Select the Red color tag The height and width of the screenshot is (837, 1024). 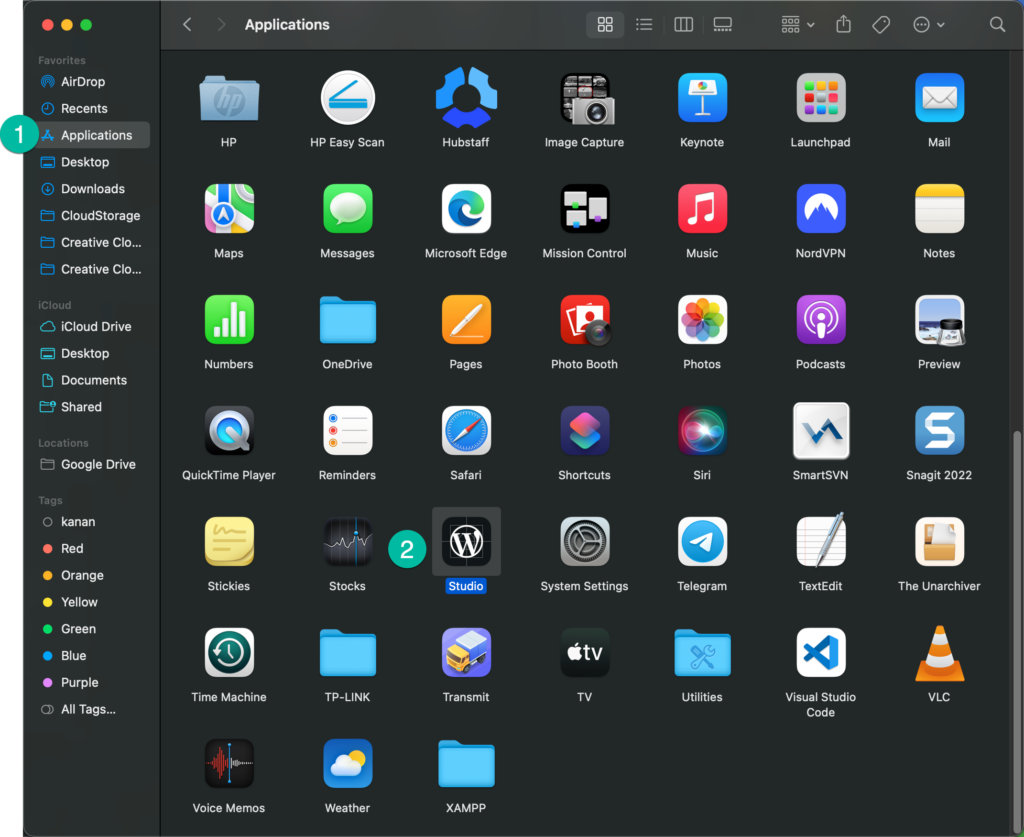click(72, 548)
